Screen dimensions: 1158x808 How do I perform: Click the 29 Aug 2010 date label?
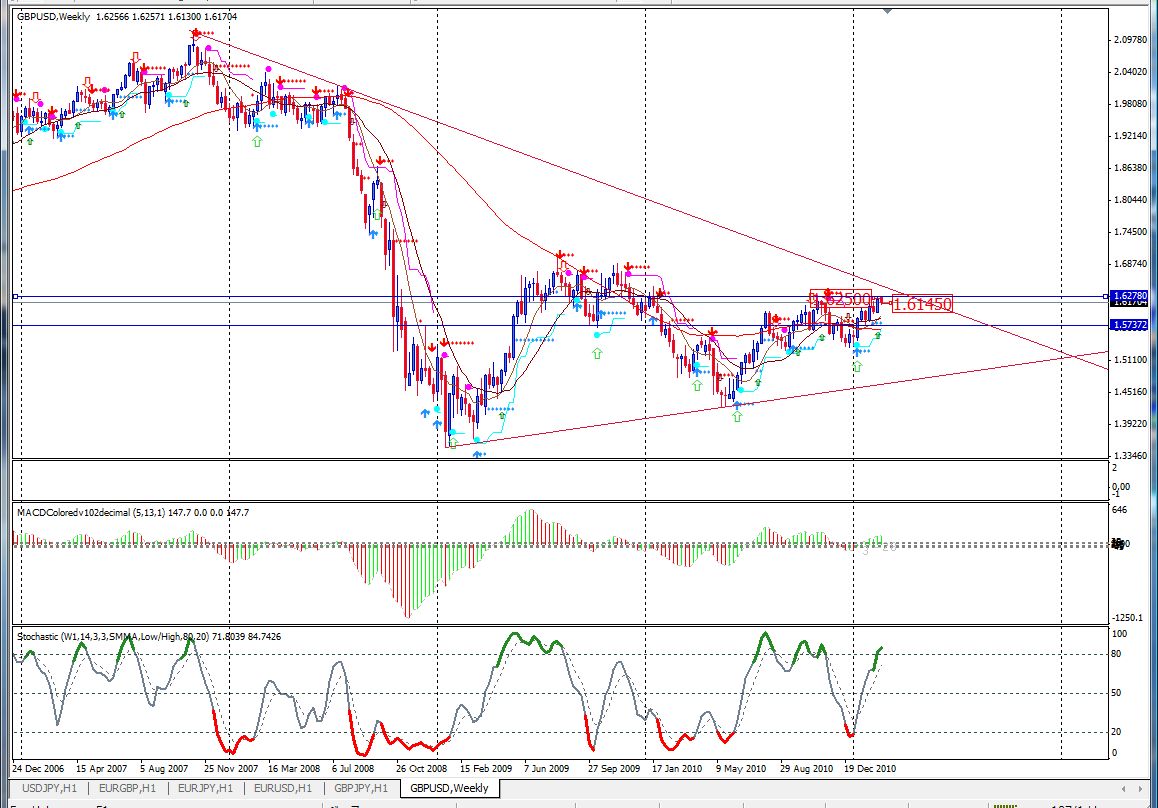(x=806, y=768)
